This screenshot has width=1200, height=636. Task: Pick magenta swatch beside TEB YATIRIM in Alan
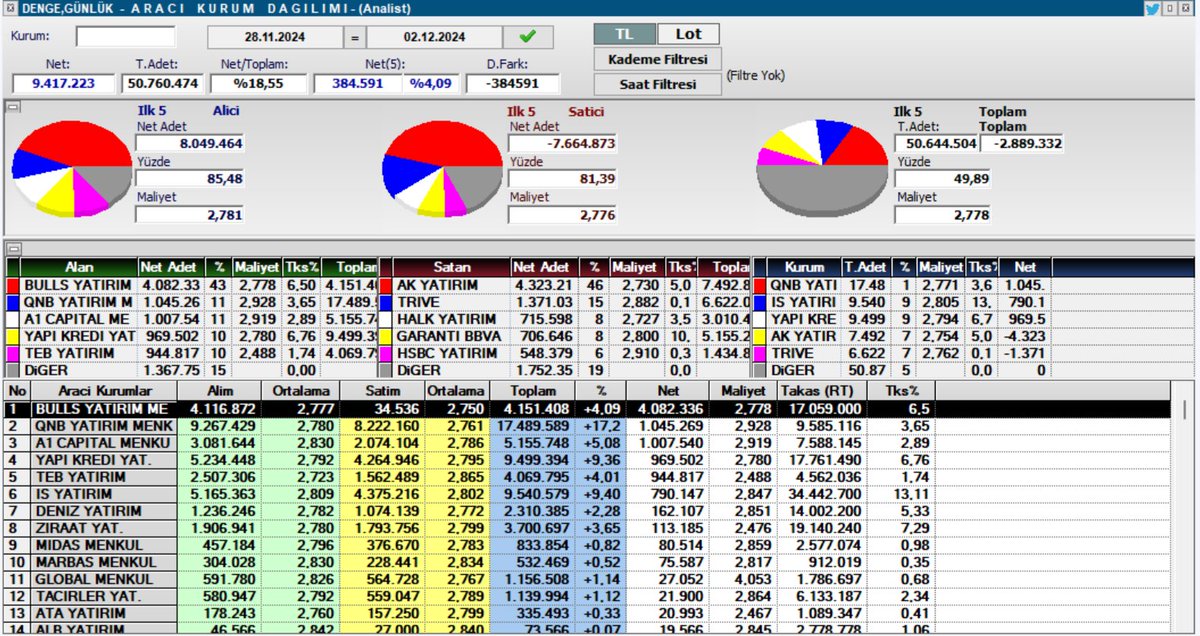pos(12,353)
